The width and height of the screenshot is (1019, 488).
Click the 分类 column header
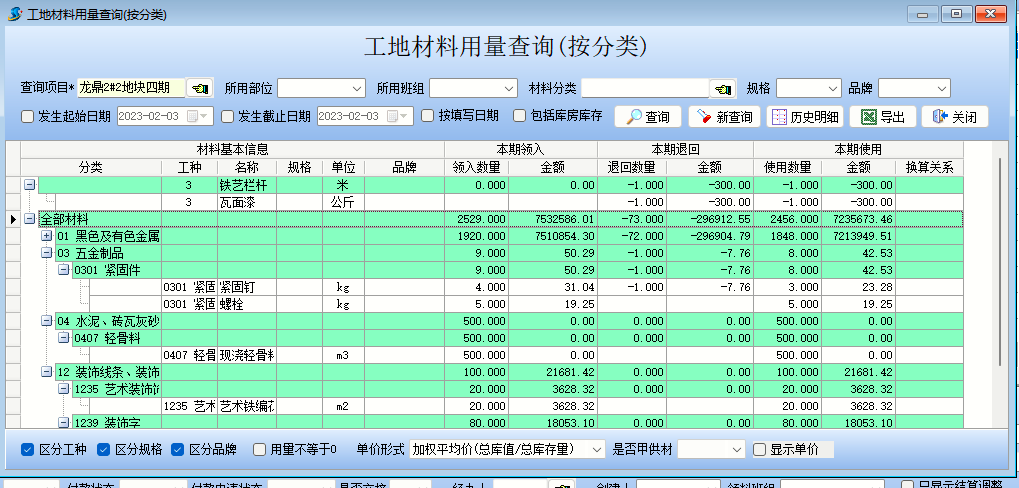click(90, 166)
